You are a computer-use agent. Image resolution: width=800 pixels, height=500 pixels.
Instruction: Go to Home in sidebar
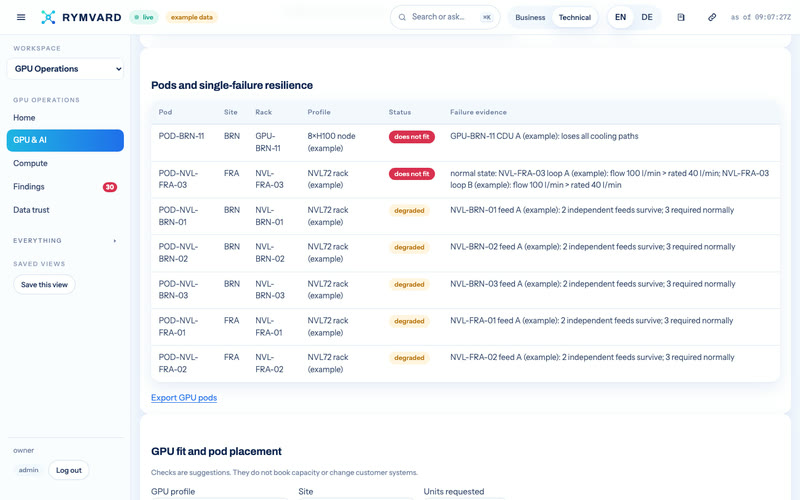coord(65,117)
